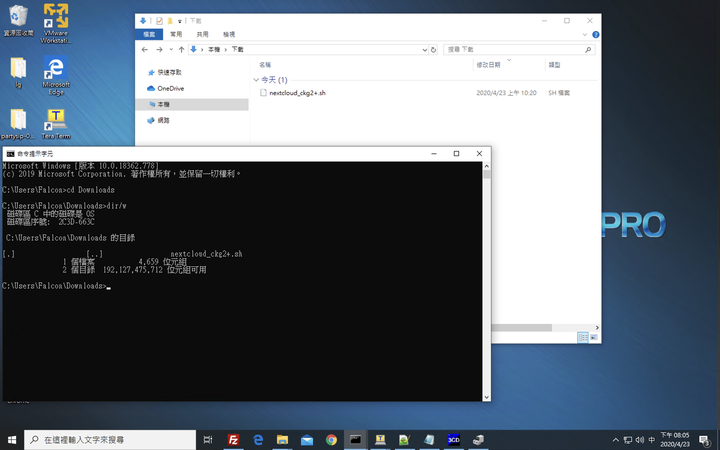
Task: Go back in File Explorer
Action: (145, 50)
